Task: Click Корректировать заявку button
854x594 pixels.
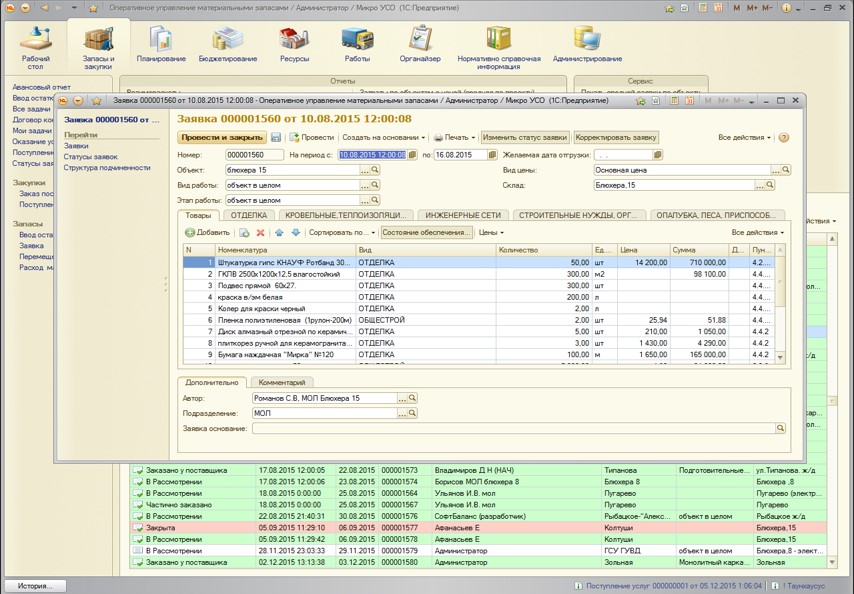Action: 616,138
